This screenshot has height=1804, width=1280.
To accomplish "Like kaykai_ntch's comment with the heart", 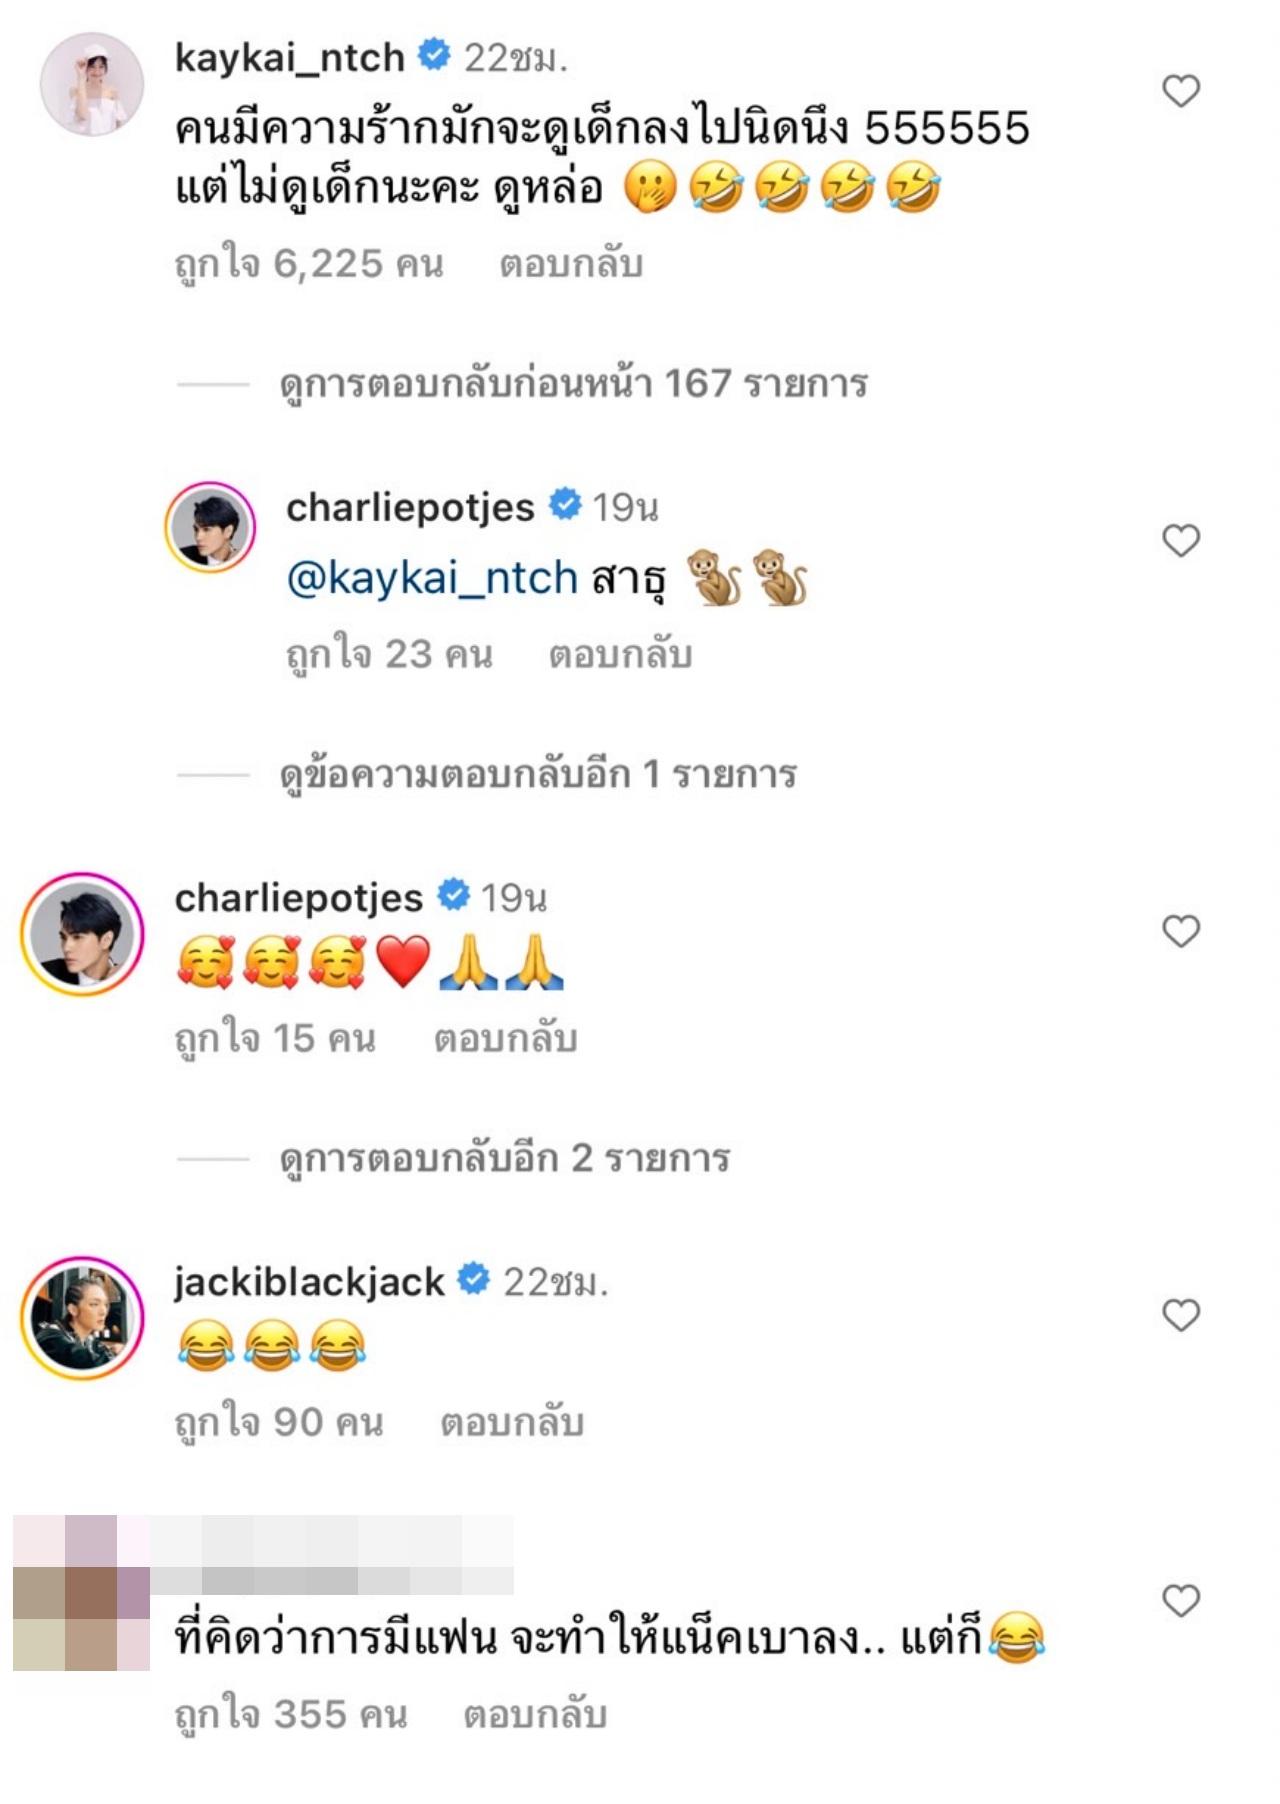I will [1181, 91].
